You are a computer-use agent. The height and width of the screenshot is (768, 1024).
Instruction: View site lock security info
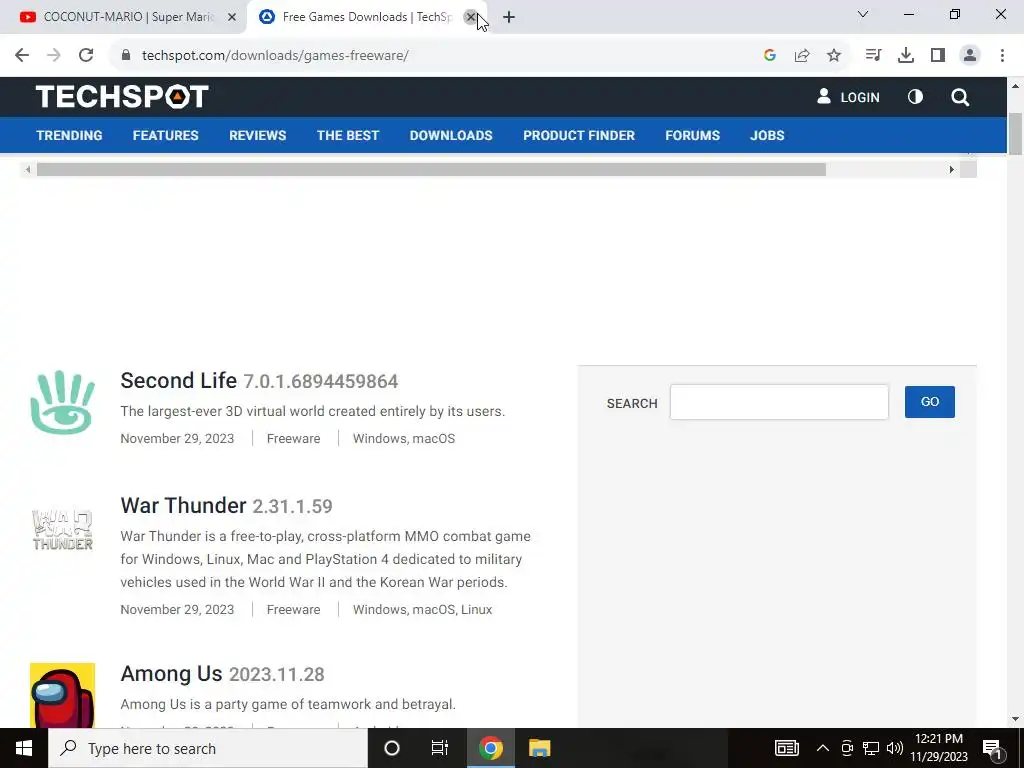pyautogui.click(x=126, y=56)
